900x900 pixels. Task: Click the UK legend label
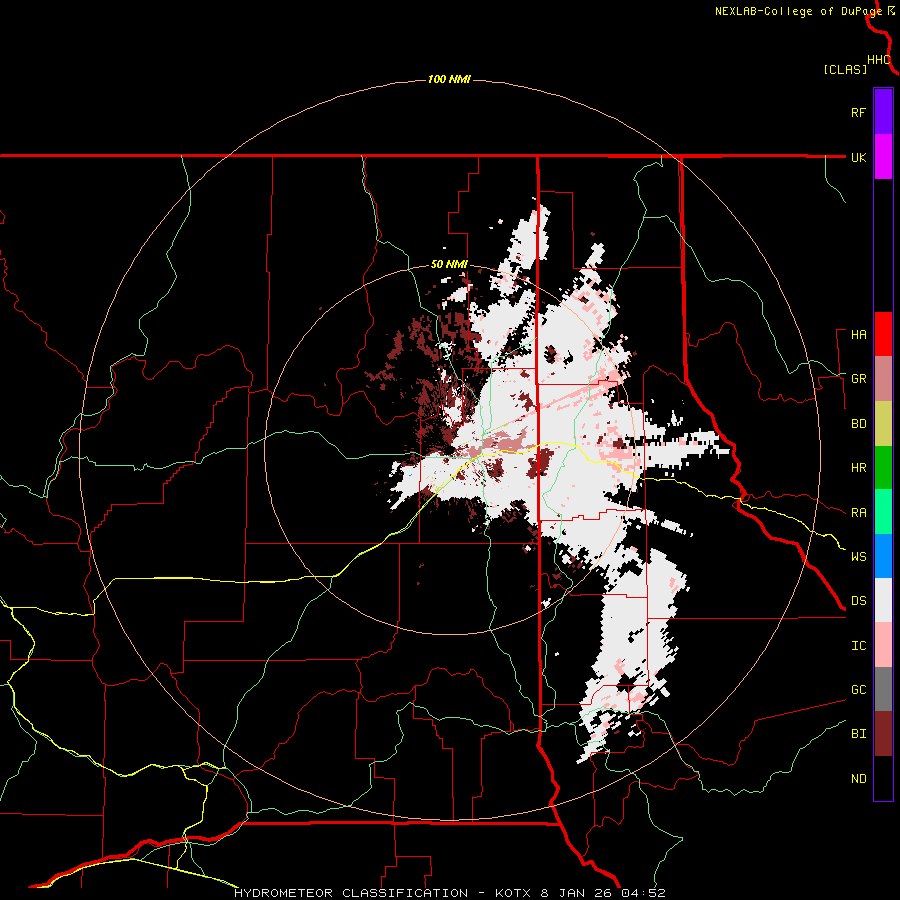click(858, 157)
